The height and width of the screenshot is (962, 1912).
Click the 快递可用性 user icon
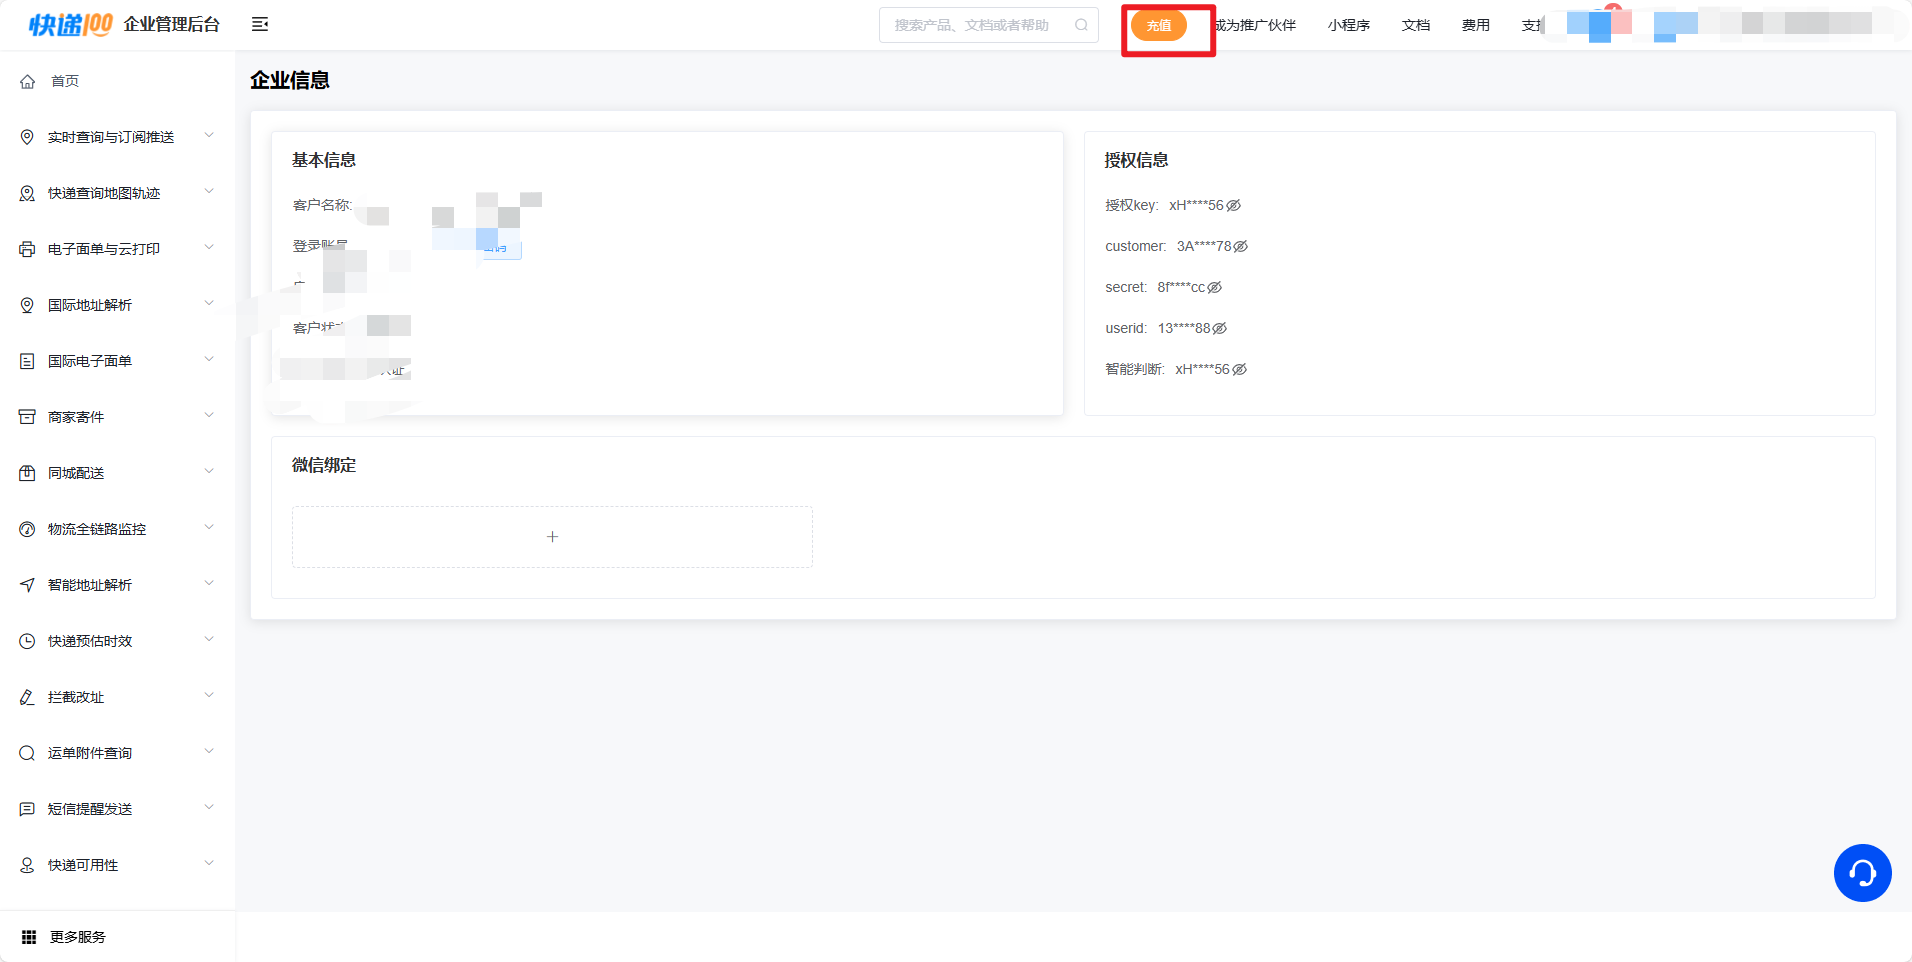[27, 865]
